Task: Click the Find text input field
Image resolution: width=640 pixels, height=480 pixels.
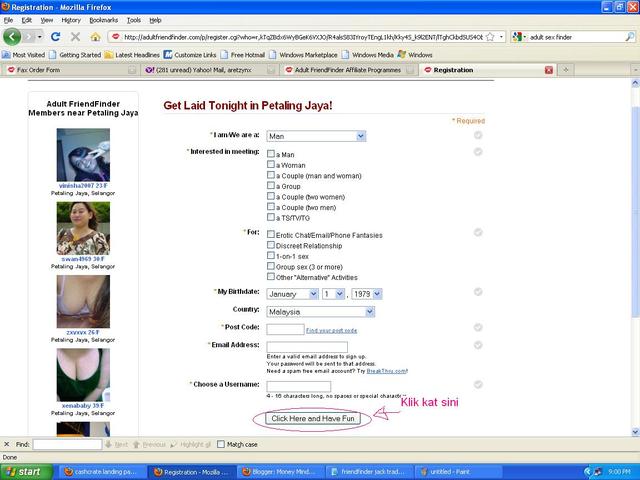Action: (x=67, y=444)
